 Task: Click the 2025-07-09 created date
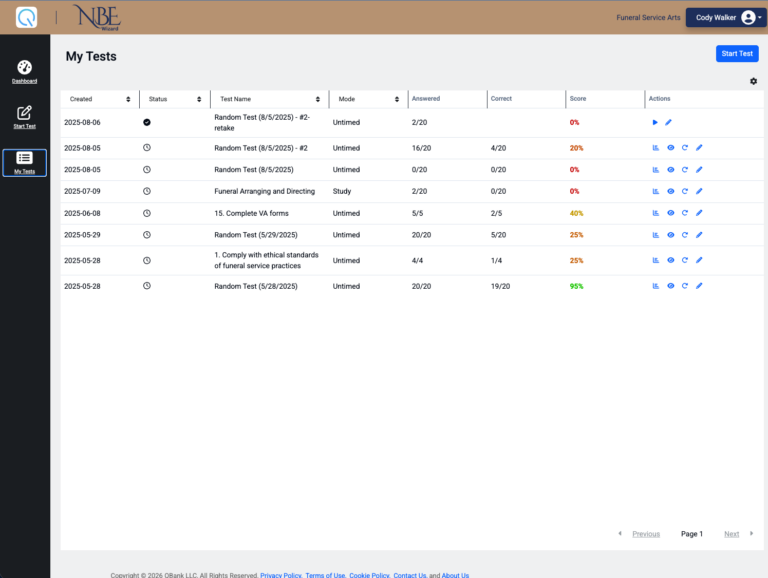tap(82, 191)
